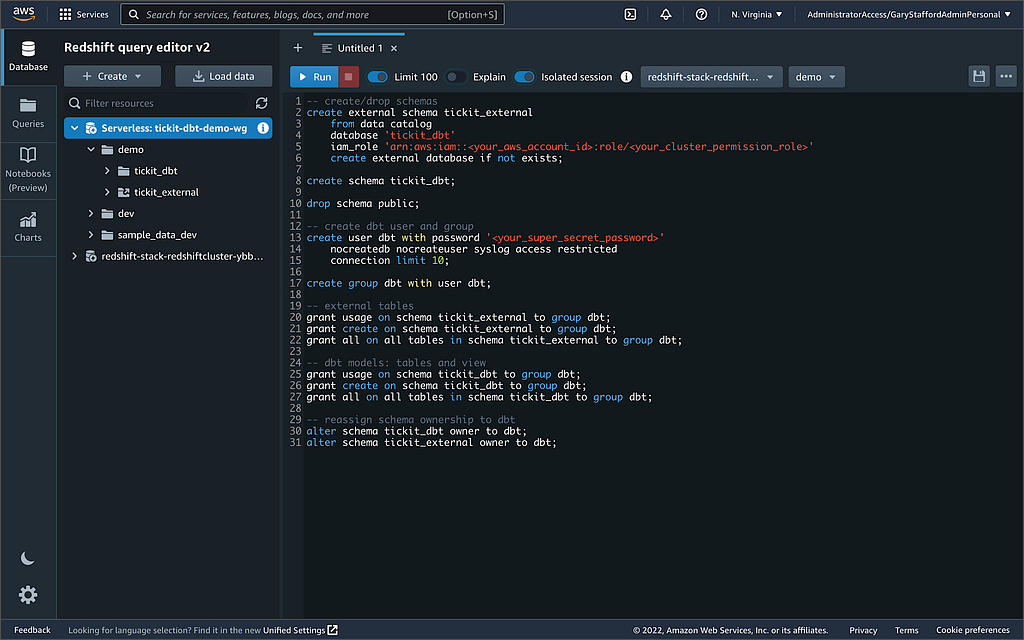Open the Services grid menu
The height and width of the screenshot is (640, 1024).
[84, 14]
